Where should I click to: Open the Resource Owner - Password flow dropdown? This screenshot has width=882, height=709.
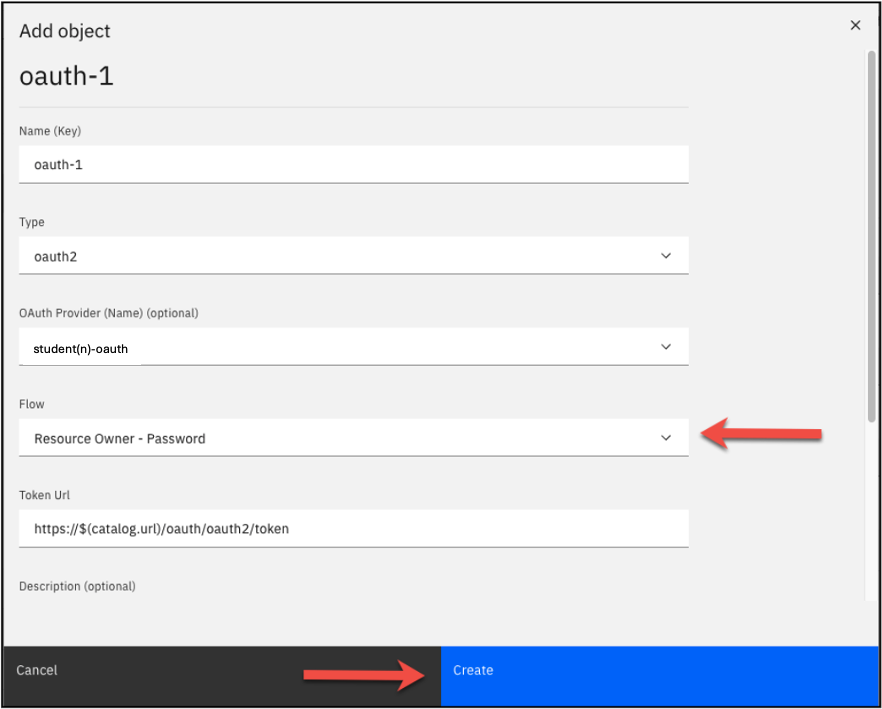tap(340, 438)
